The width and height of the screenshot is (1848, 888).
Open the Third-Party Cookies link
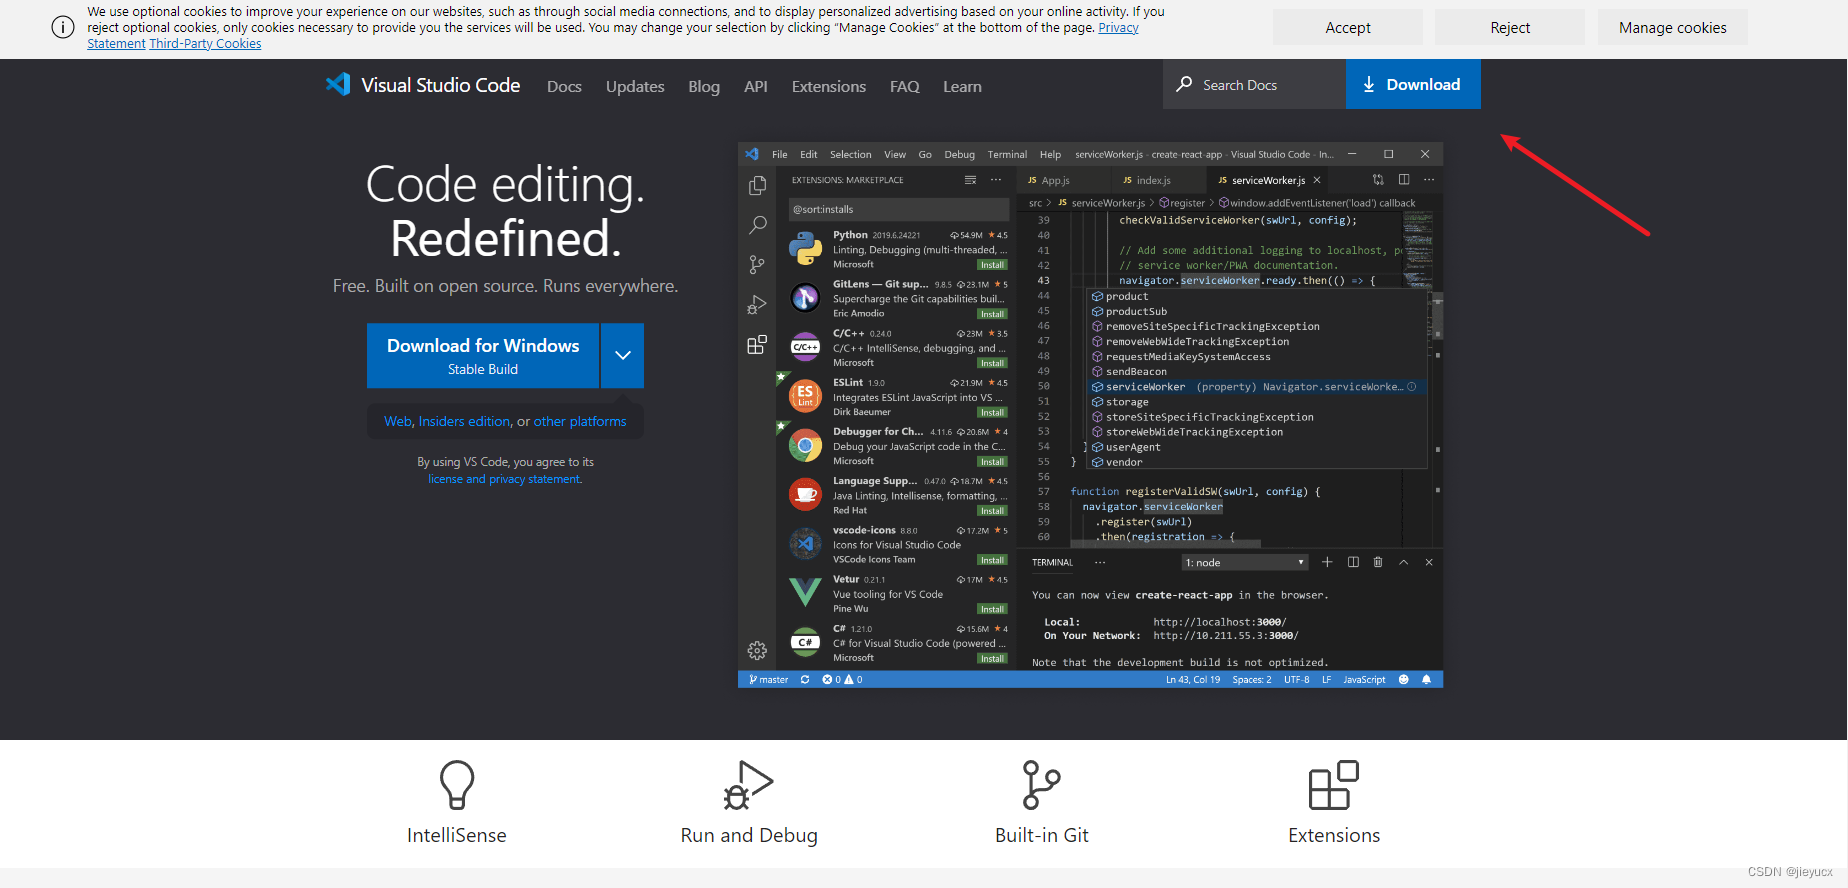coord(205,44)
